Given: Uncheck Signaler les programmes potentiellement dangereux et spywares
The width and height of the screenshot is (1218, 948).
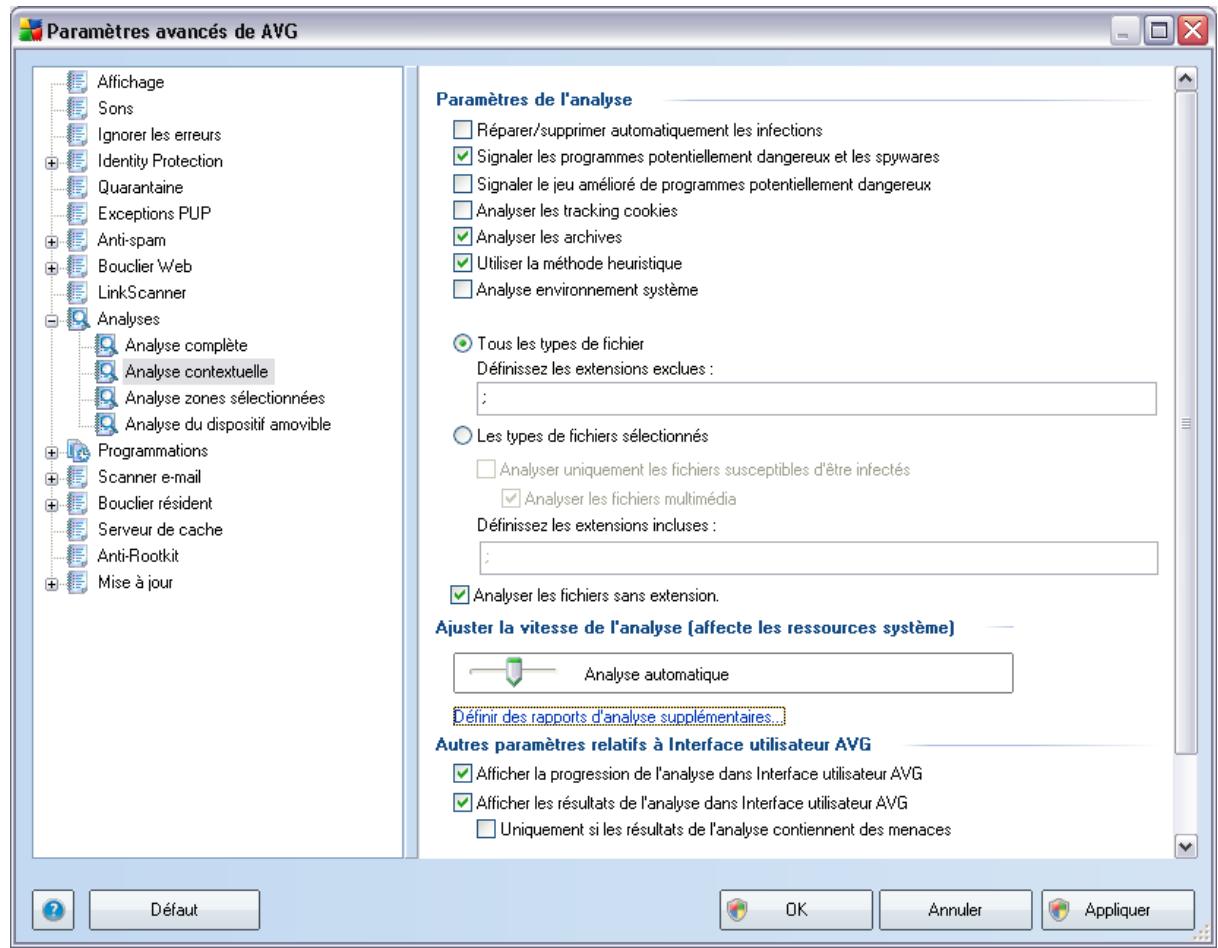Looking at the screenshot, I should (x=461, y=156).
